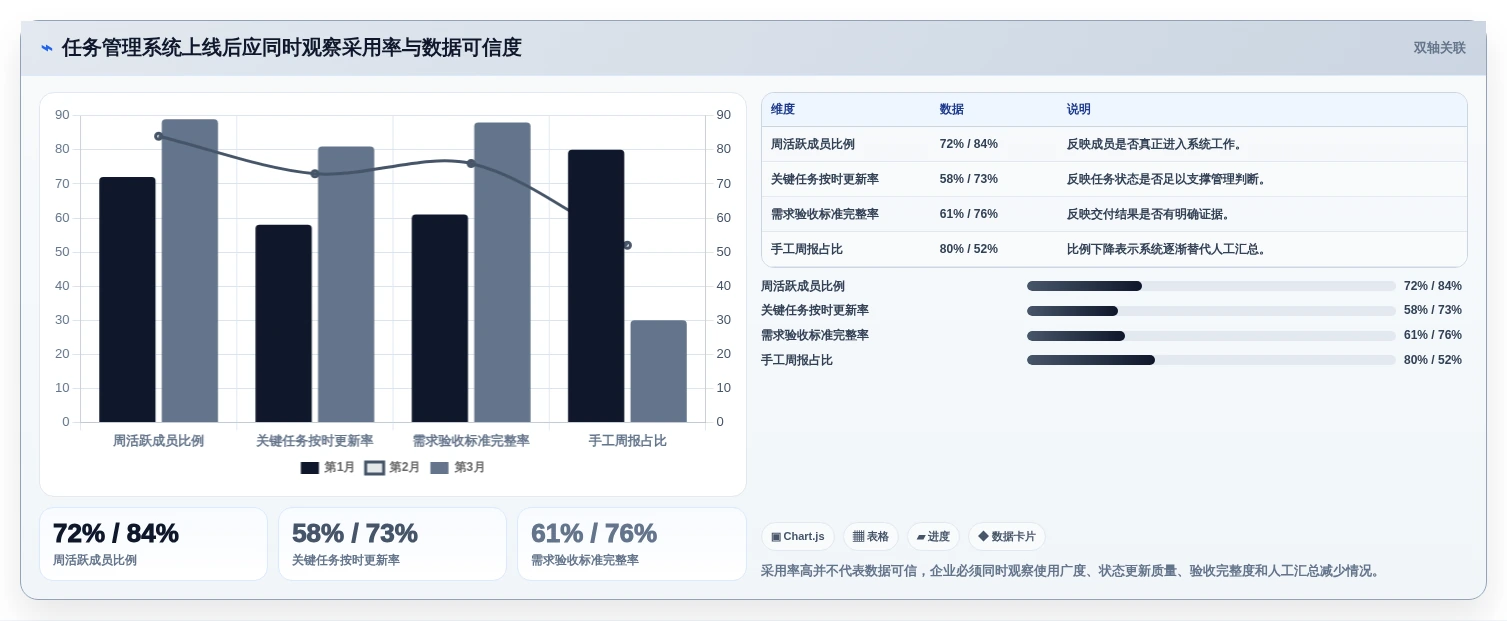Screen dimensions: 1507x621
Task: Toggle the 第3月 legend entry
Action: 458,467
